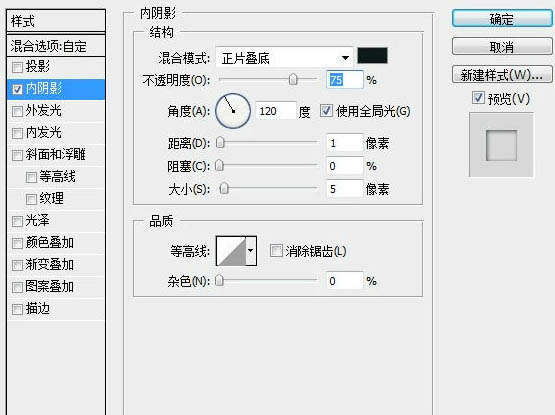Click the 大小 size slider handle
This screenshot has width=555, height=415.
coord(224,188)
